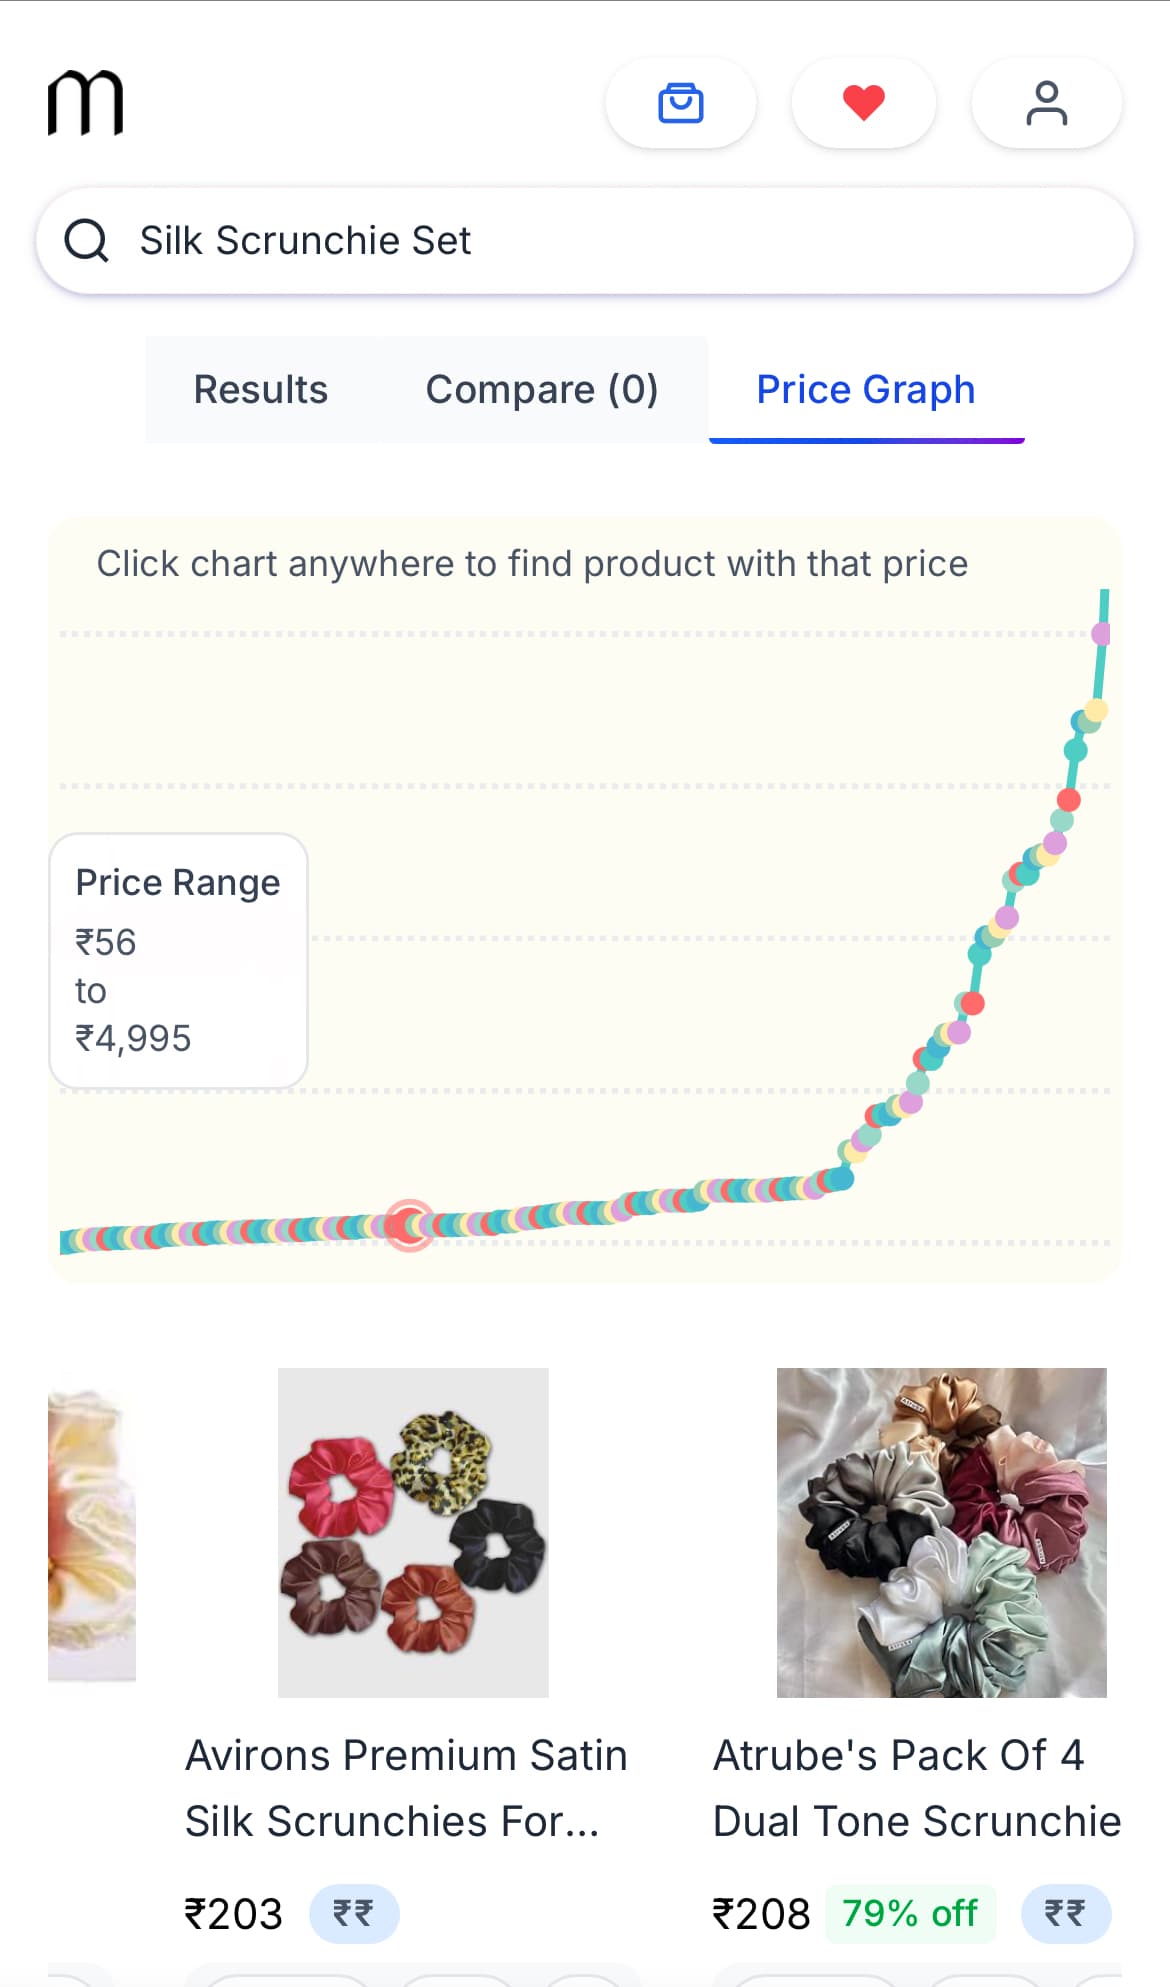Click the Silk Scrunchie Set search field
The height and width of the screenshot is (1987, 1170).
click(x=600, y=241)
